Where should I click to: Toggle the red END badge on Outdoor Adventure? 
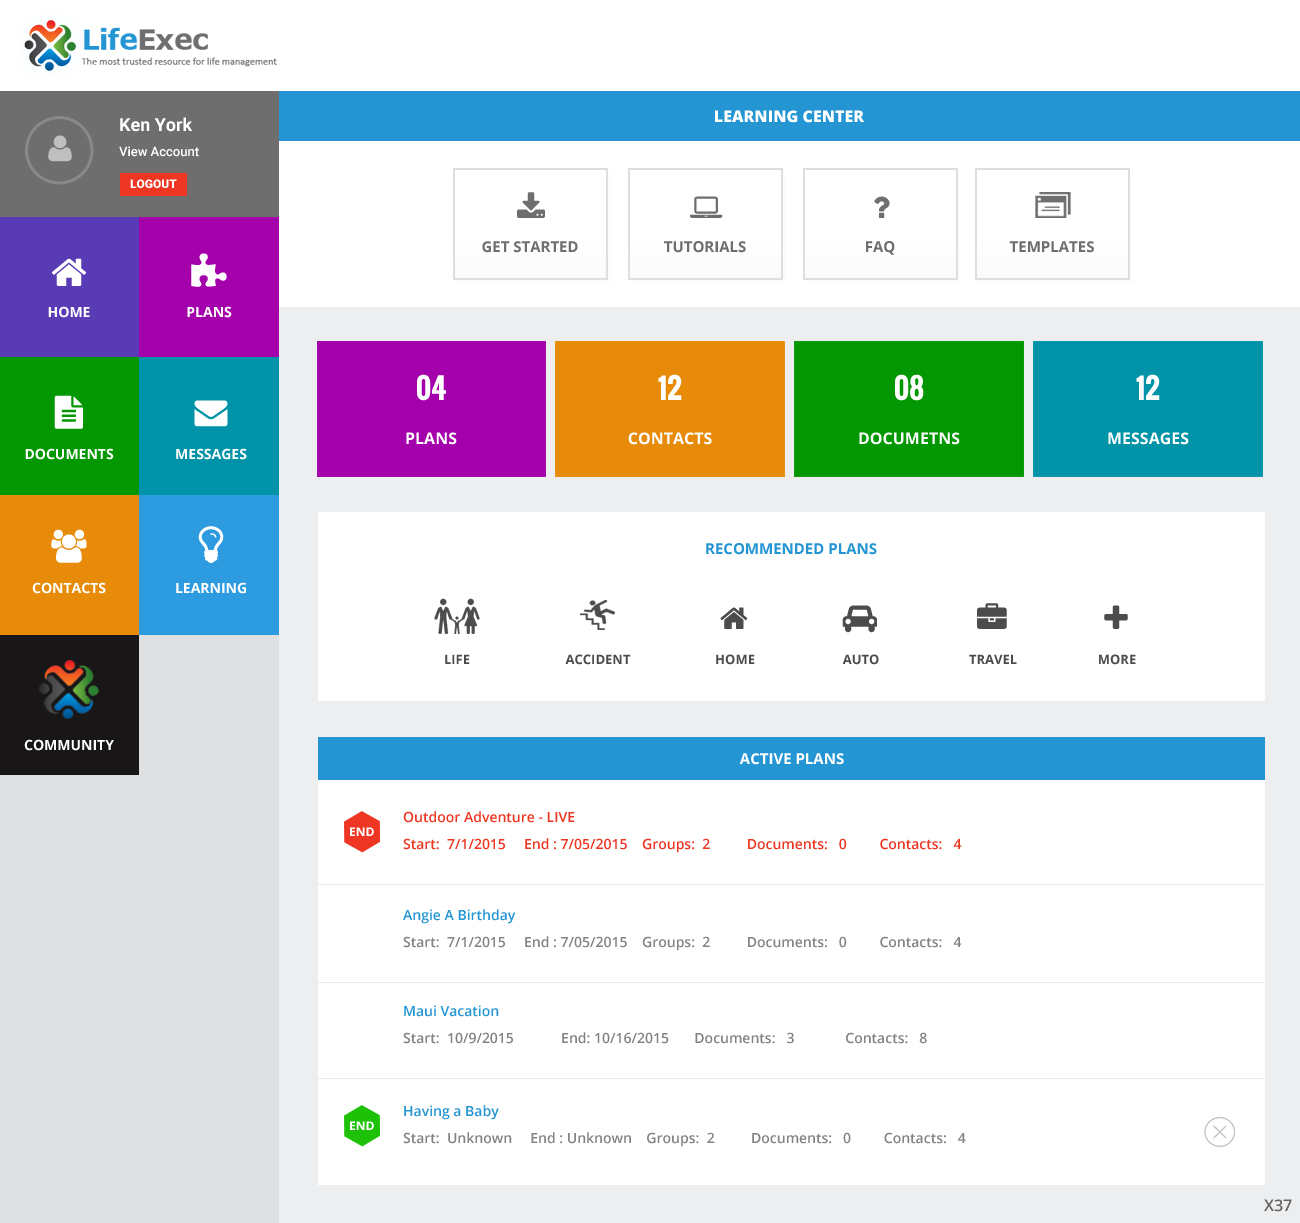point(362,831)
